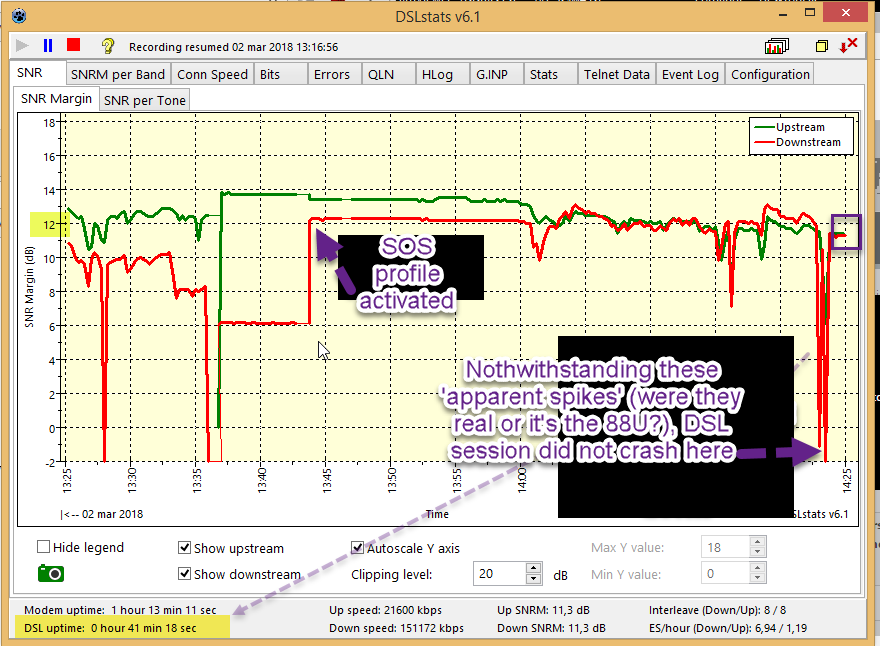Viewport: 880px width, 646px height.
Task: Open the Conn Speed tab
Action: point(212,75)
